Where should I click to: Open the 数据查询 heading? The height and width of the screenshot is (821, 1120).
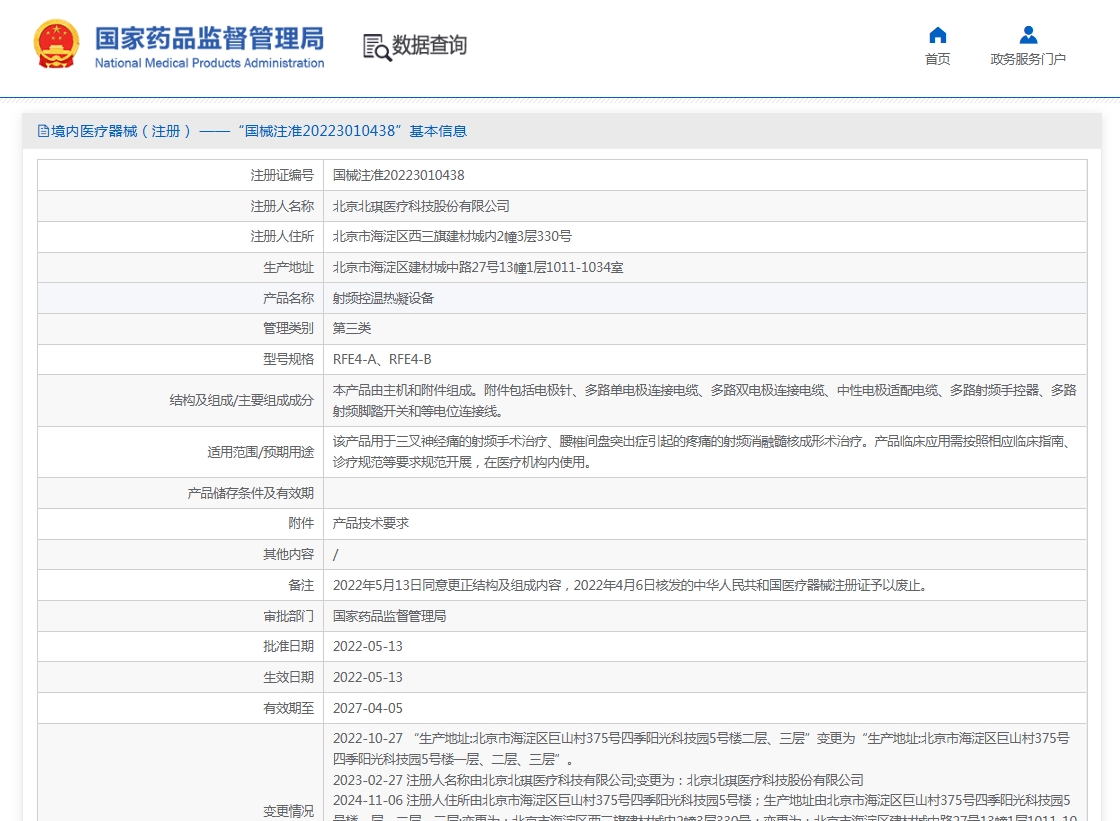tap(429, 45)
